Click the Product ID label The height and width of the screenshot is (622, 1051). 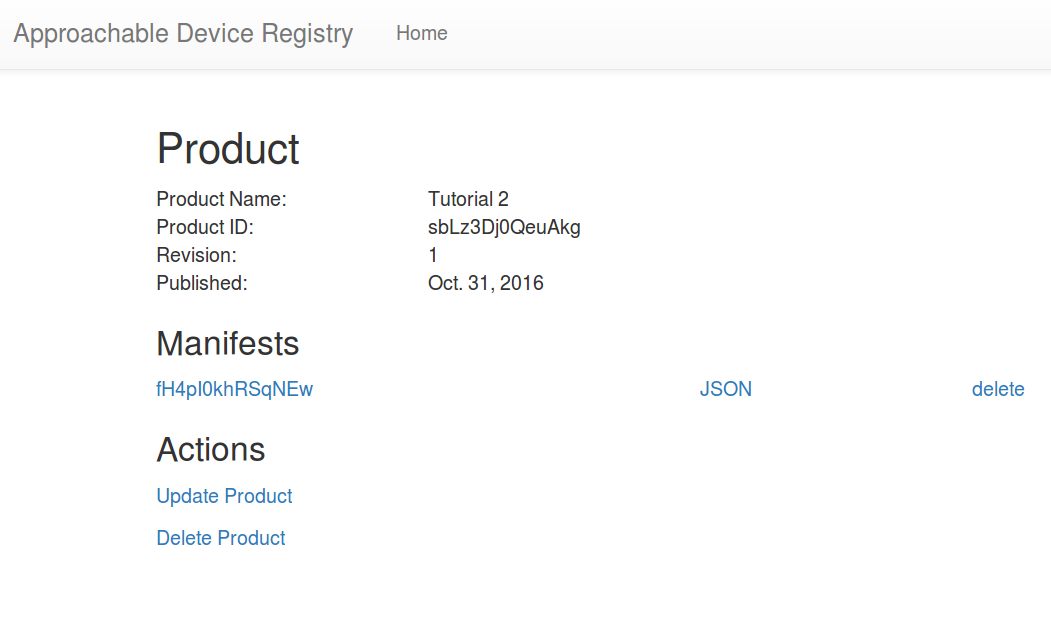(x=205, y=227)
